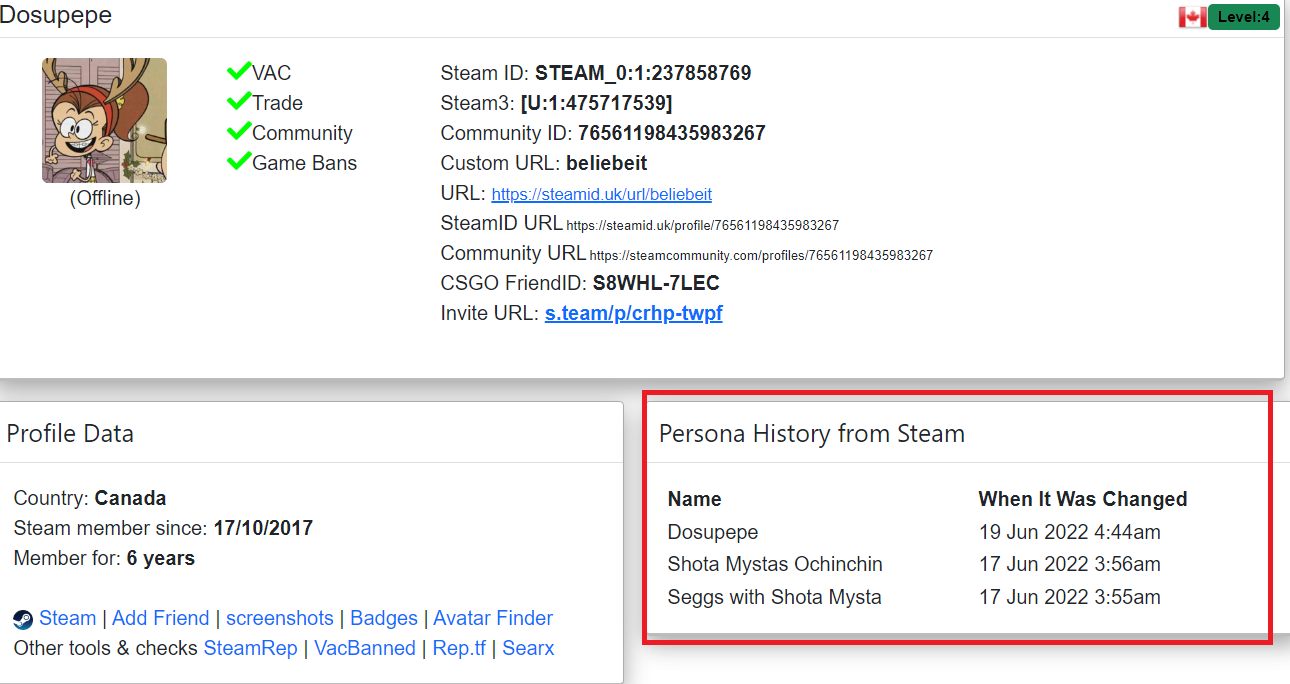Click the green Game Bans checkmark icon
Image resolution: width=1290 pixels, height=684 pixels.
[x=238, y=161]
